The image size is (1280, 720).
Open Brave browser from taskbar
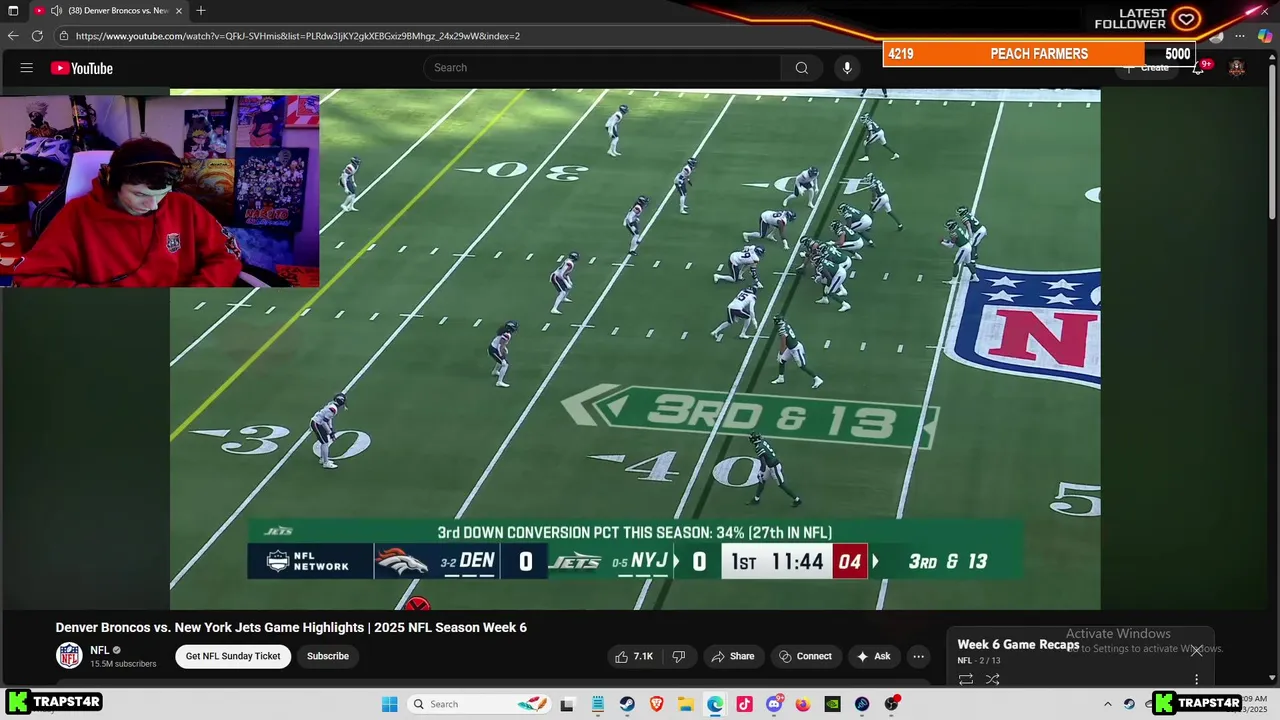(657, 704)
